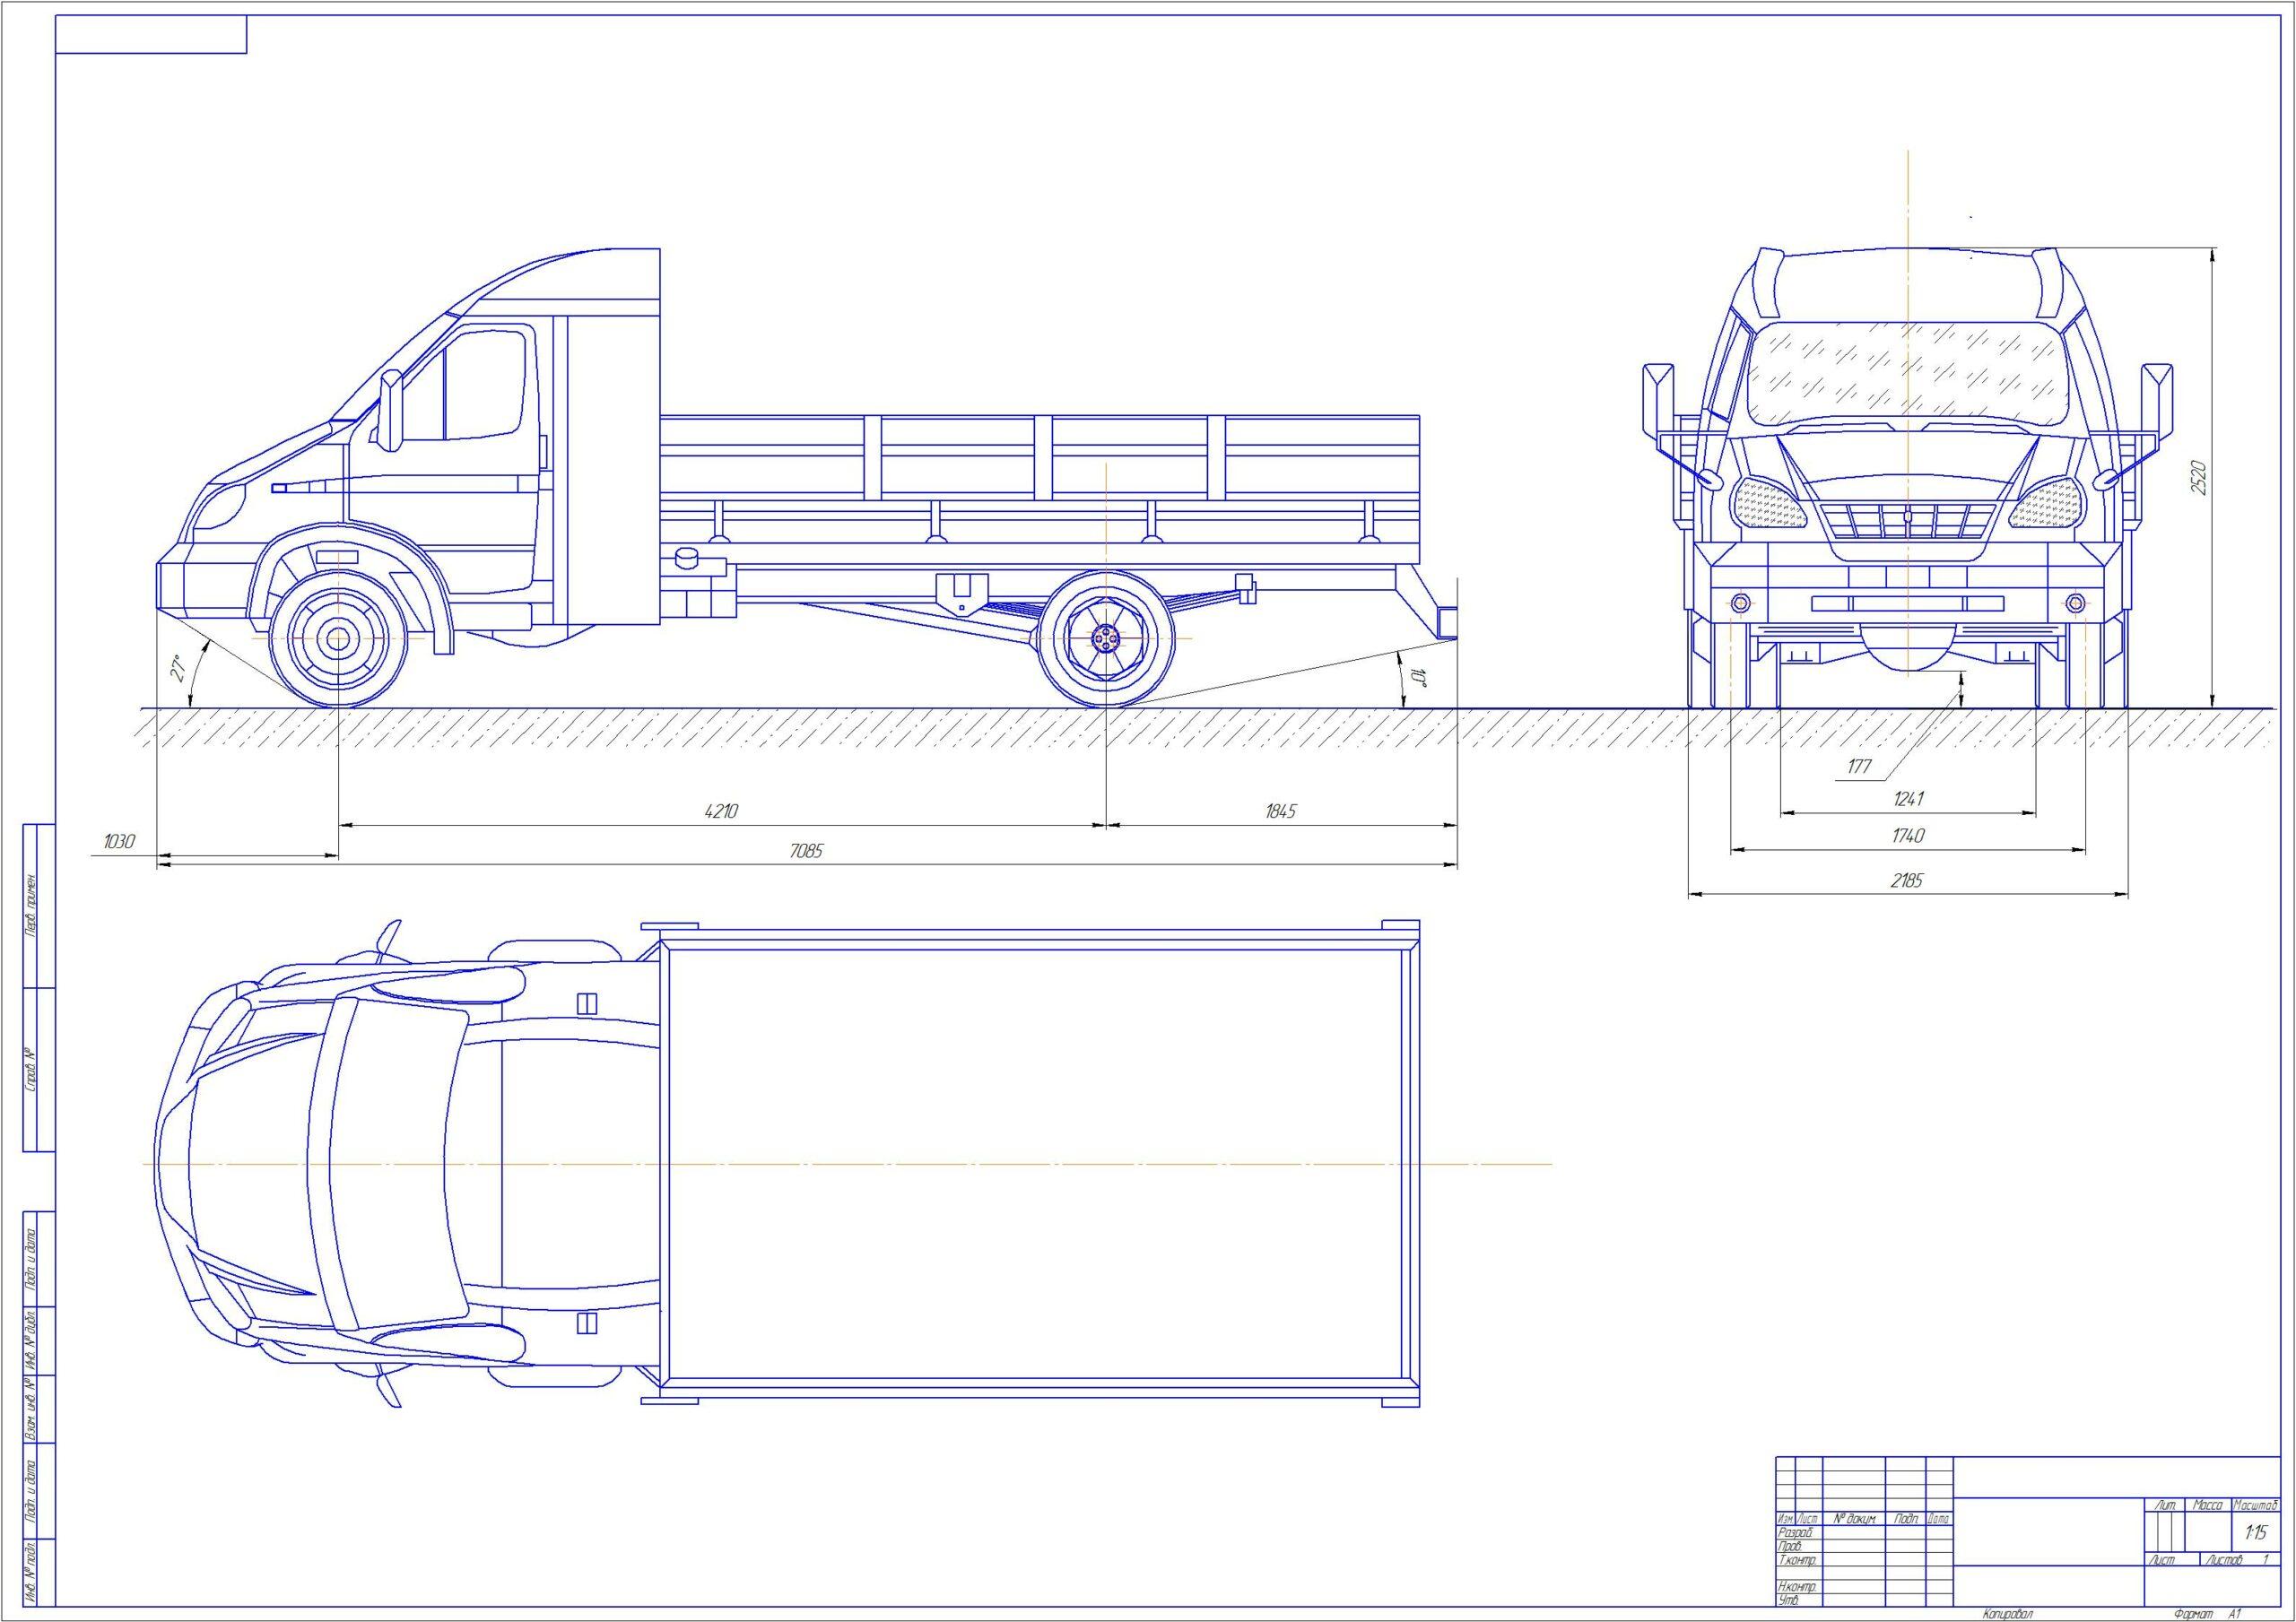Viewport: 2296px width, 1622px height.
Task: Select the 4210 wheelbase dimension text
Action: pos(720,811)
